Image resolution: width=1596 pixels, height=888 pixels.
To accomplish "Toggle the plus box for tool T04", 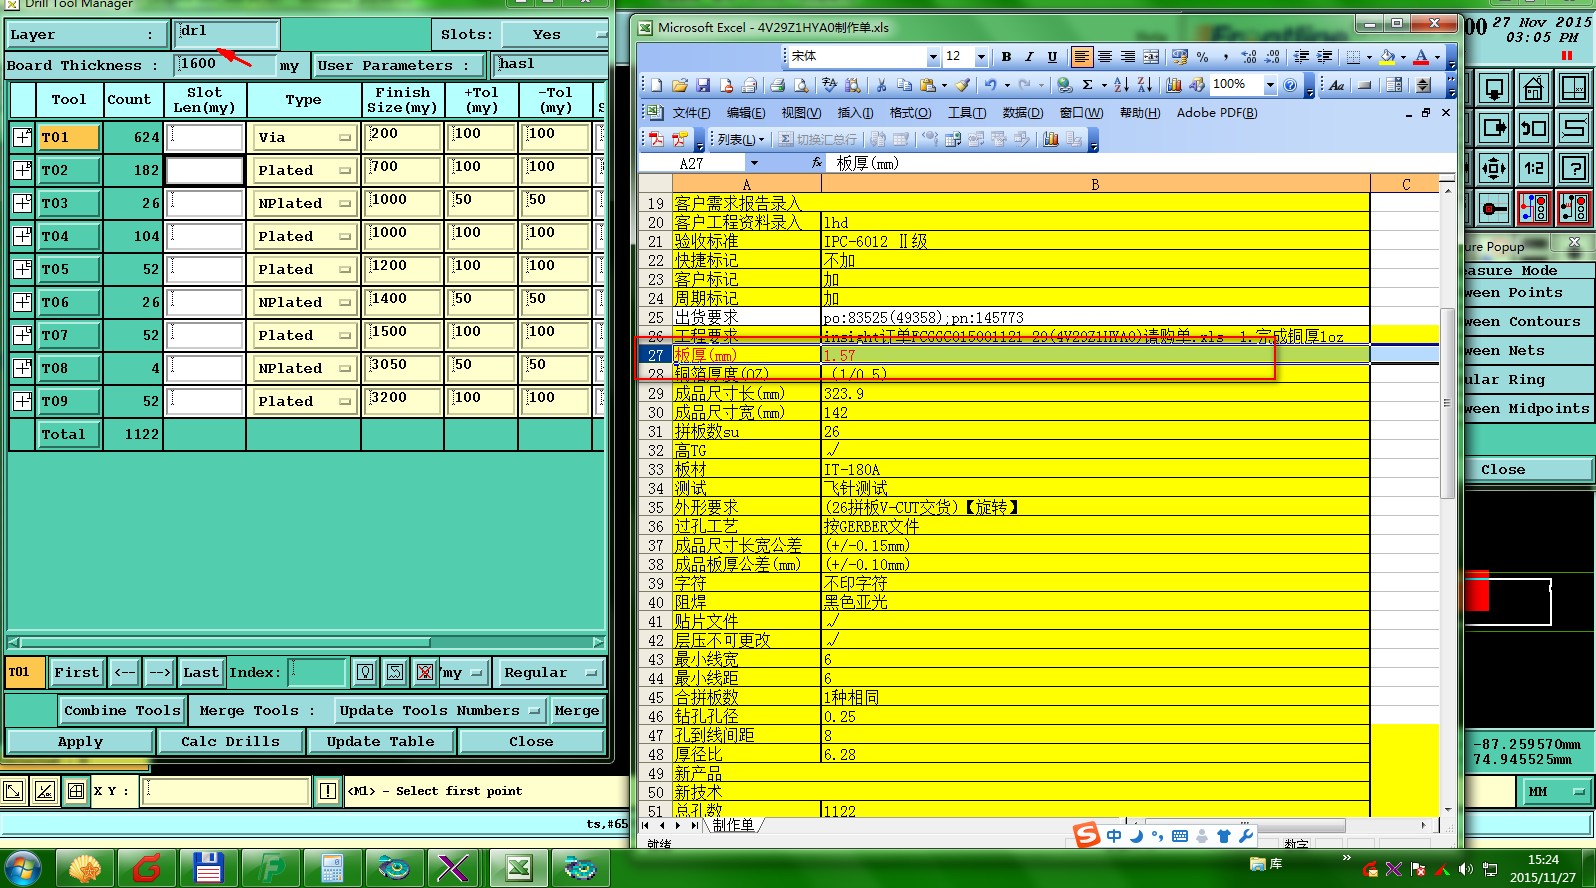I will [22, 236].
